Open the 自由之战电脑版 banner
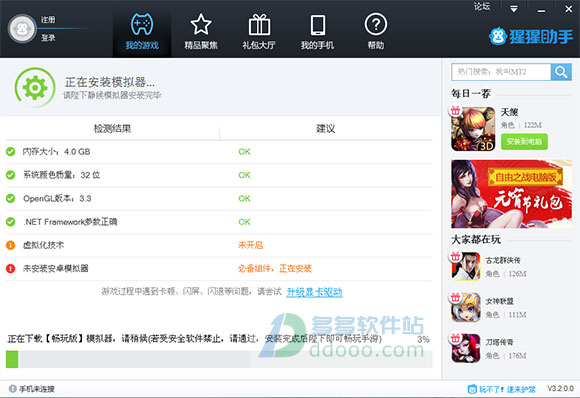Image resolution: width=580 pixels, height=398 pixels. pos(512,194)
